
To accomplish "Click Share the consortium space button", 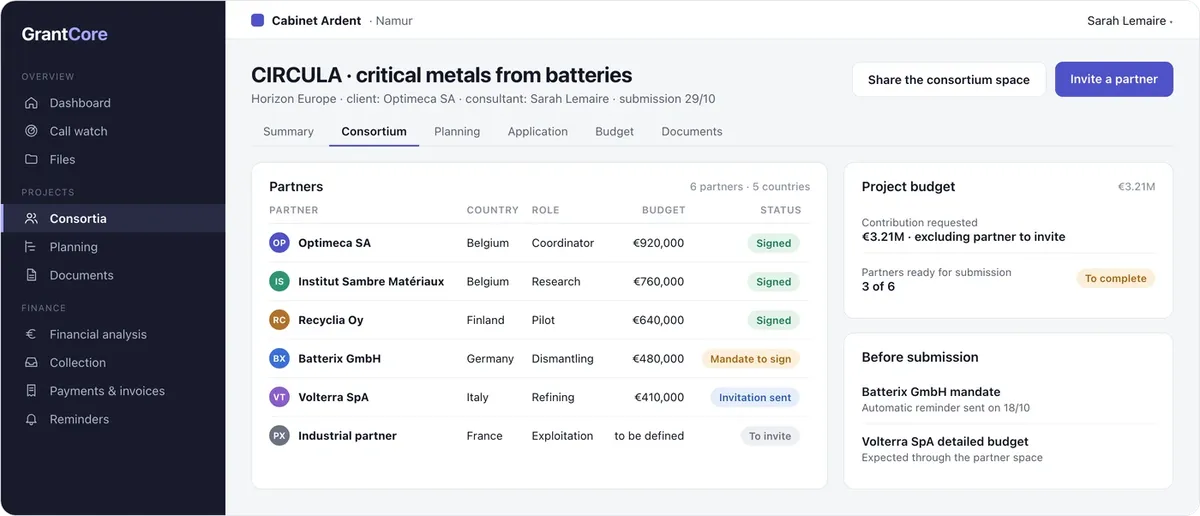I will [949, 80].
